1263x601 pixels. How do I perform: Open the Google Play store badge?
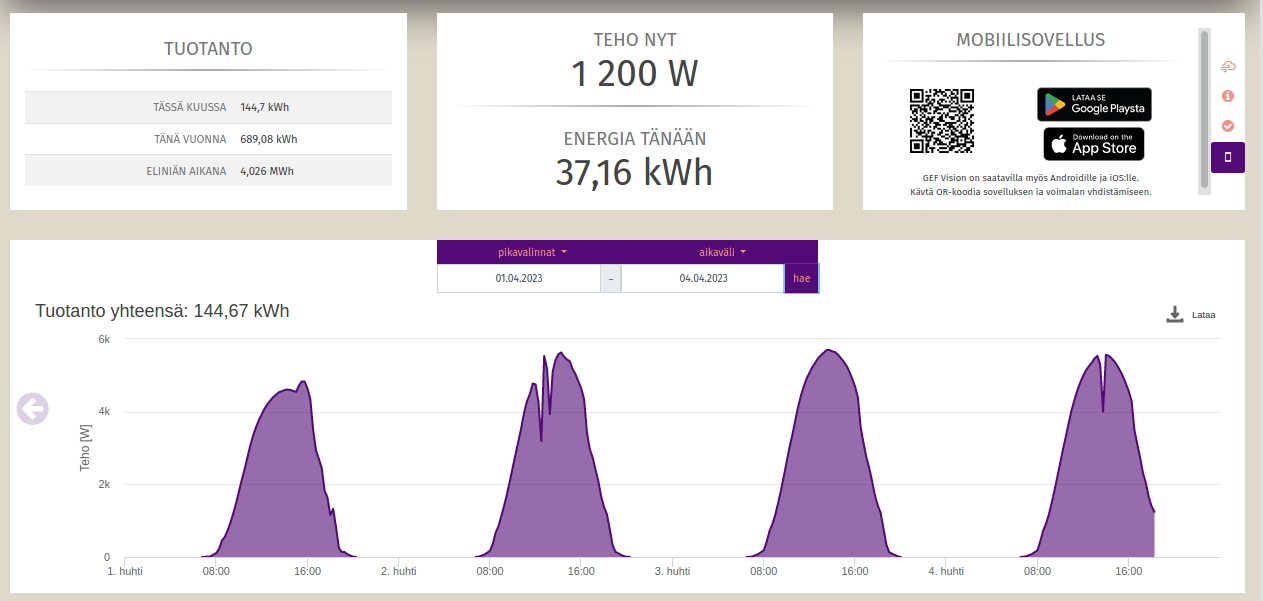coord(1094,104)
